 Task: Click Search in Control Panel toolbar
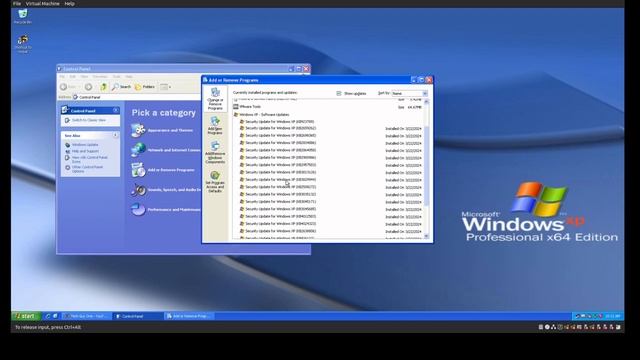(122, 87)
